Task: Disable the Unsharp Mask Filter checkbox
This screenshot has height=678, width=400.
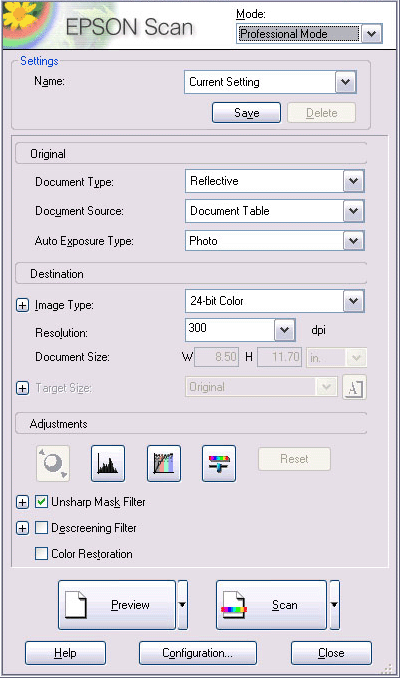Action: [42, 502]
